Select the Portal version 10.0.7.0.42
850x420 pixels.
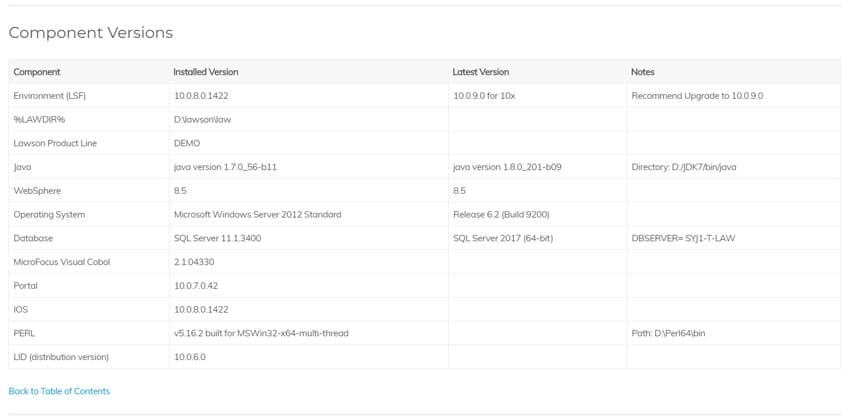point(196,286)
